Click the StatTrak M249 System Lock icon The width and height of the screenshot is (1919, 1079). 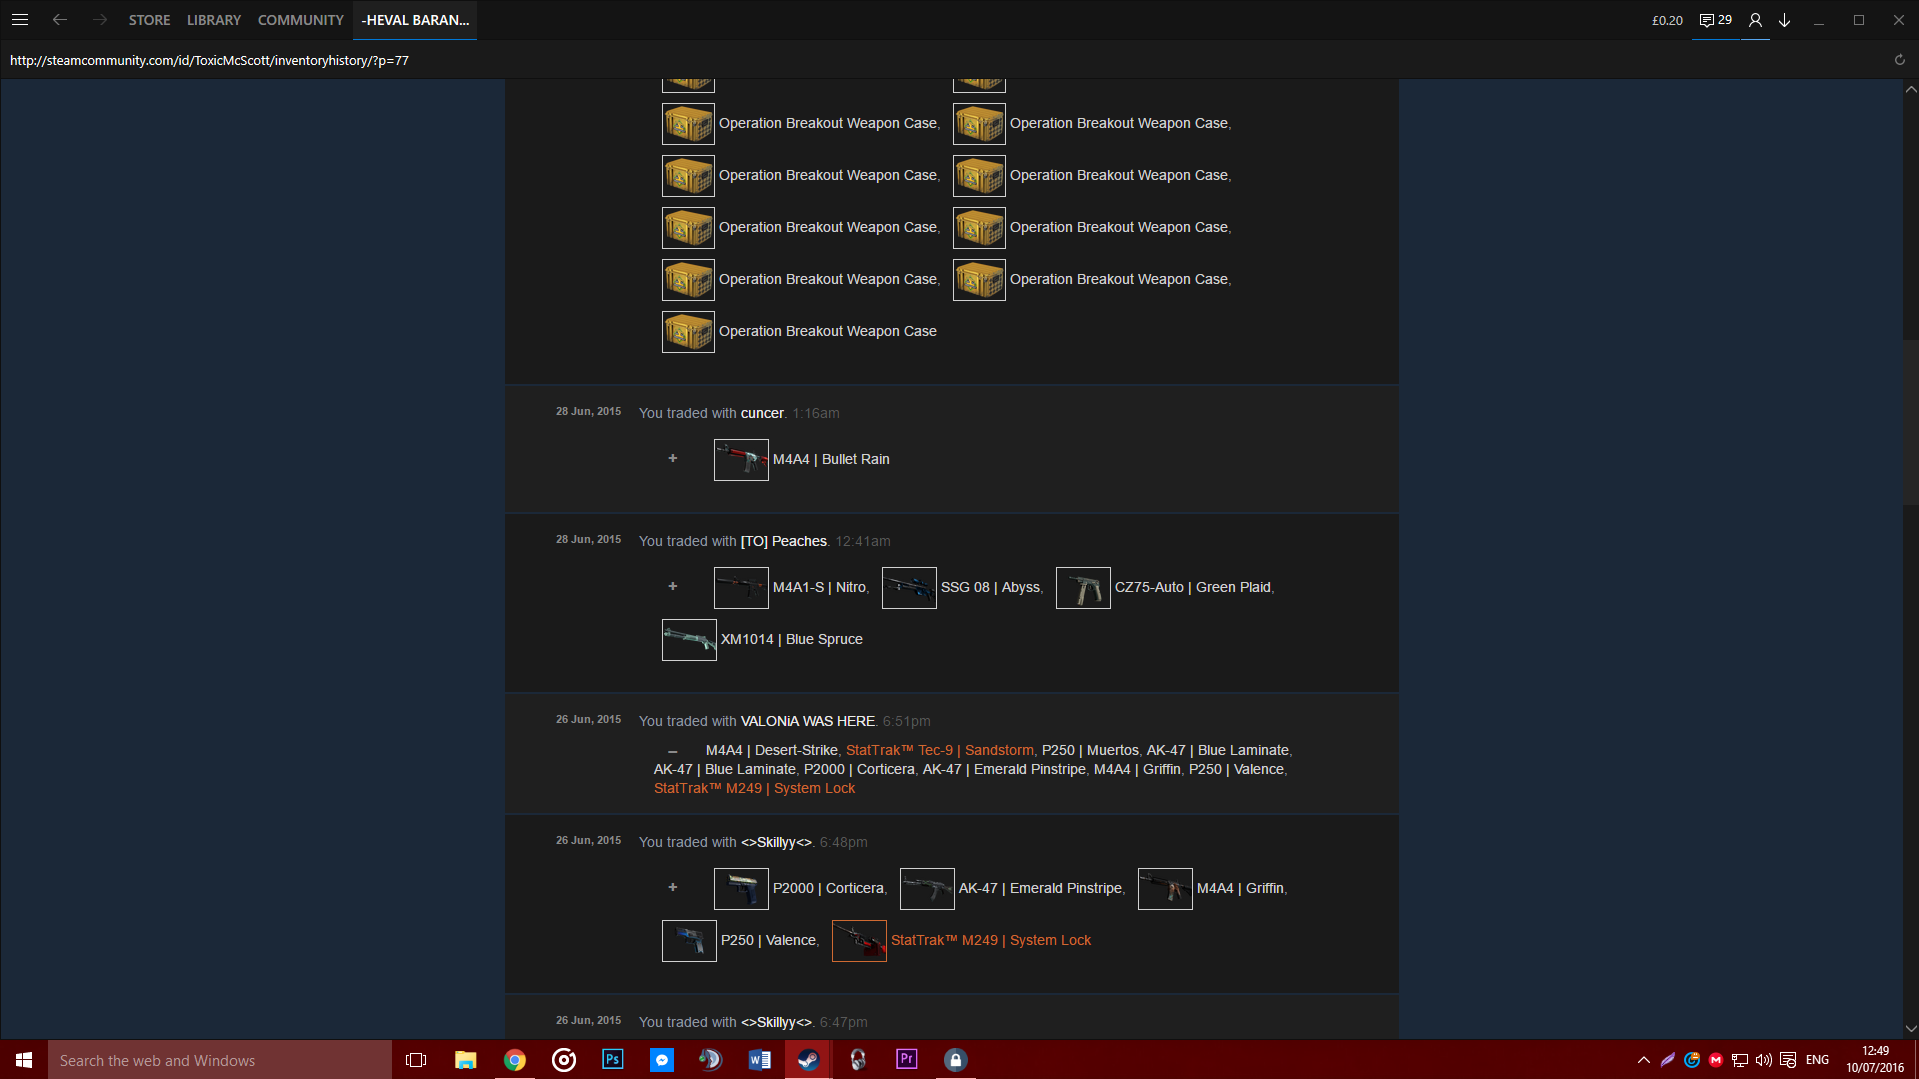859,941
